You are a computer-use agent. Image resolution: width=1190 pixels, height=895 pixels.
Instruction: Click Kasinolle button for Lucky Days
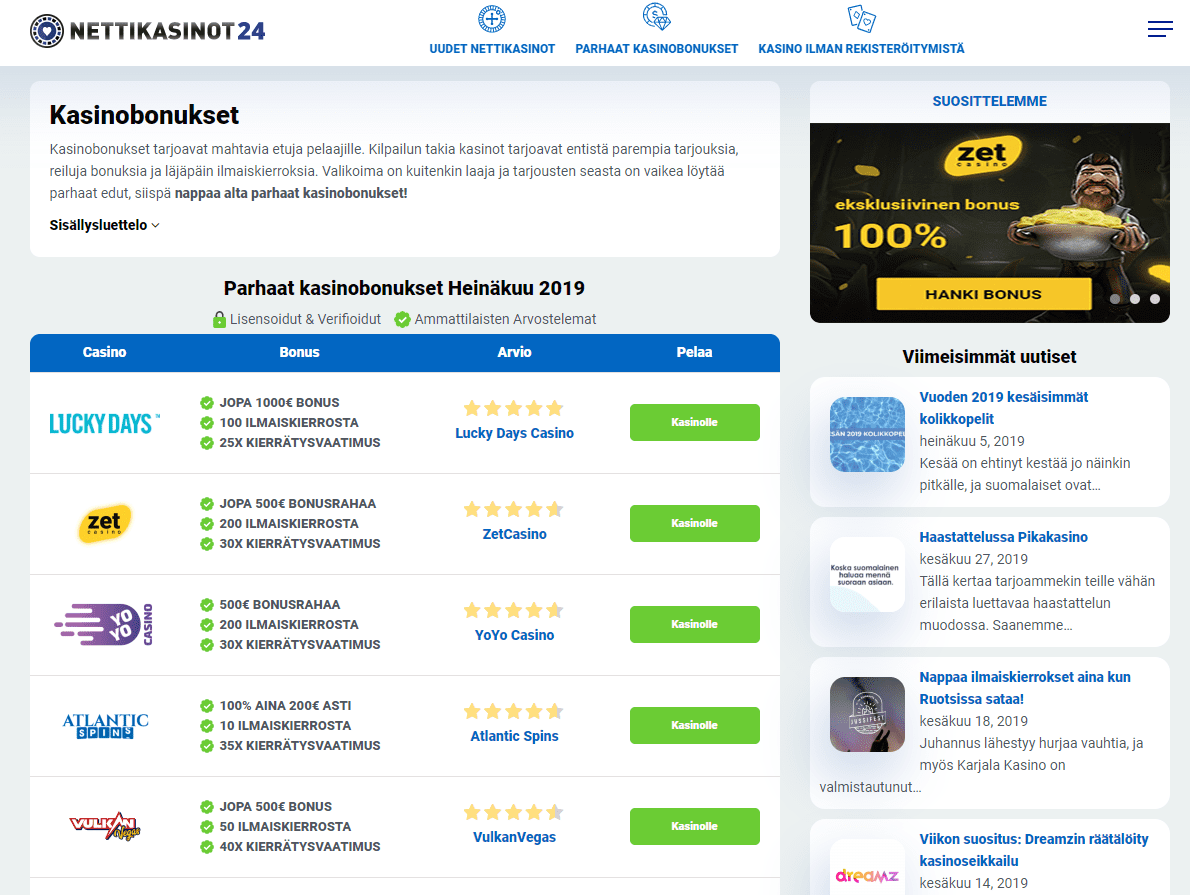coord(694,422)
